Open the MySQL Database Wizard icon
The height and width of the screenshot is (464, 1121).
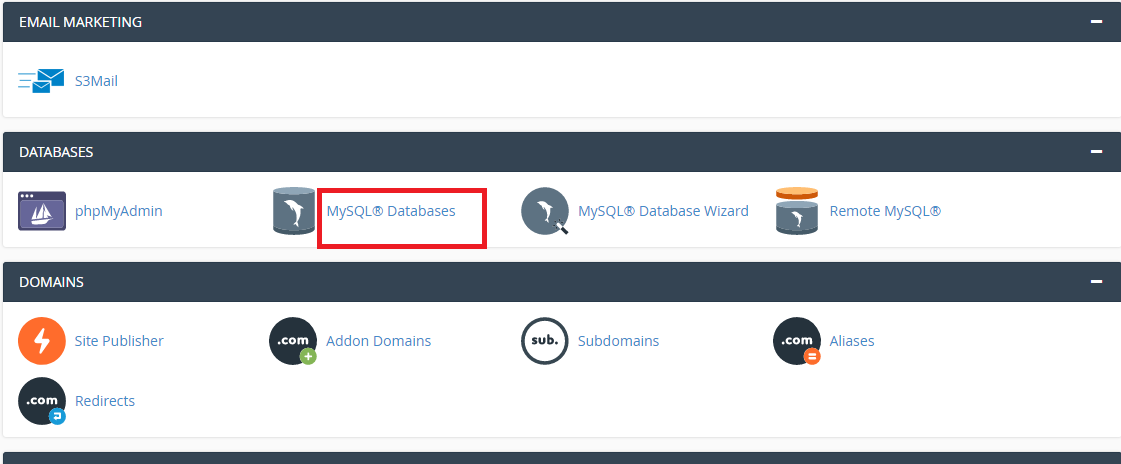545,211
